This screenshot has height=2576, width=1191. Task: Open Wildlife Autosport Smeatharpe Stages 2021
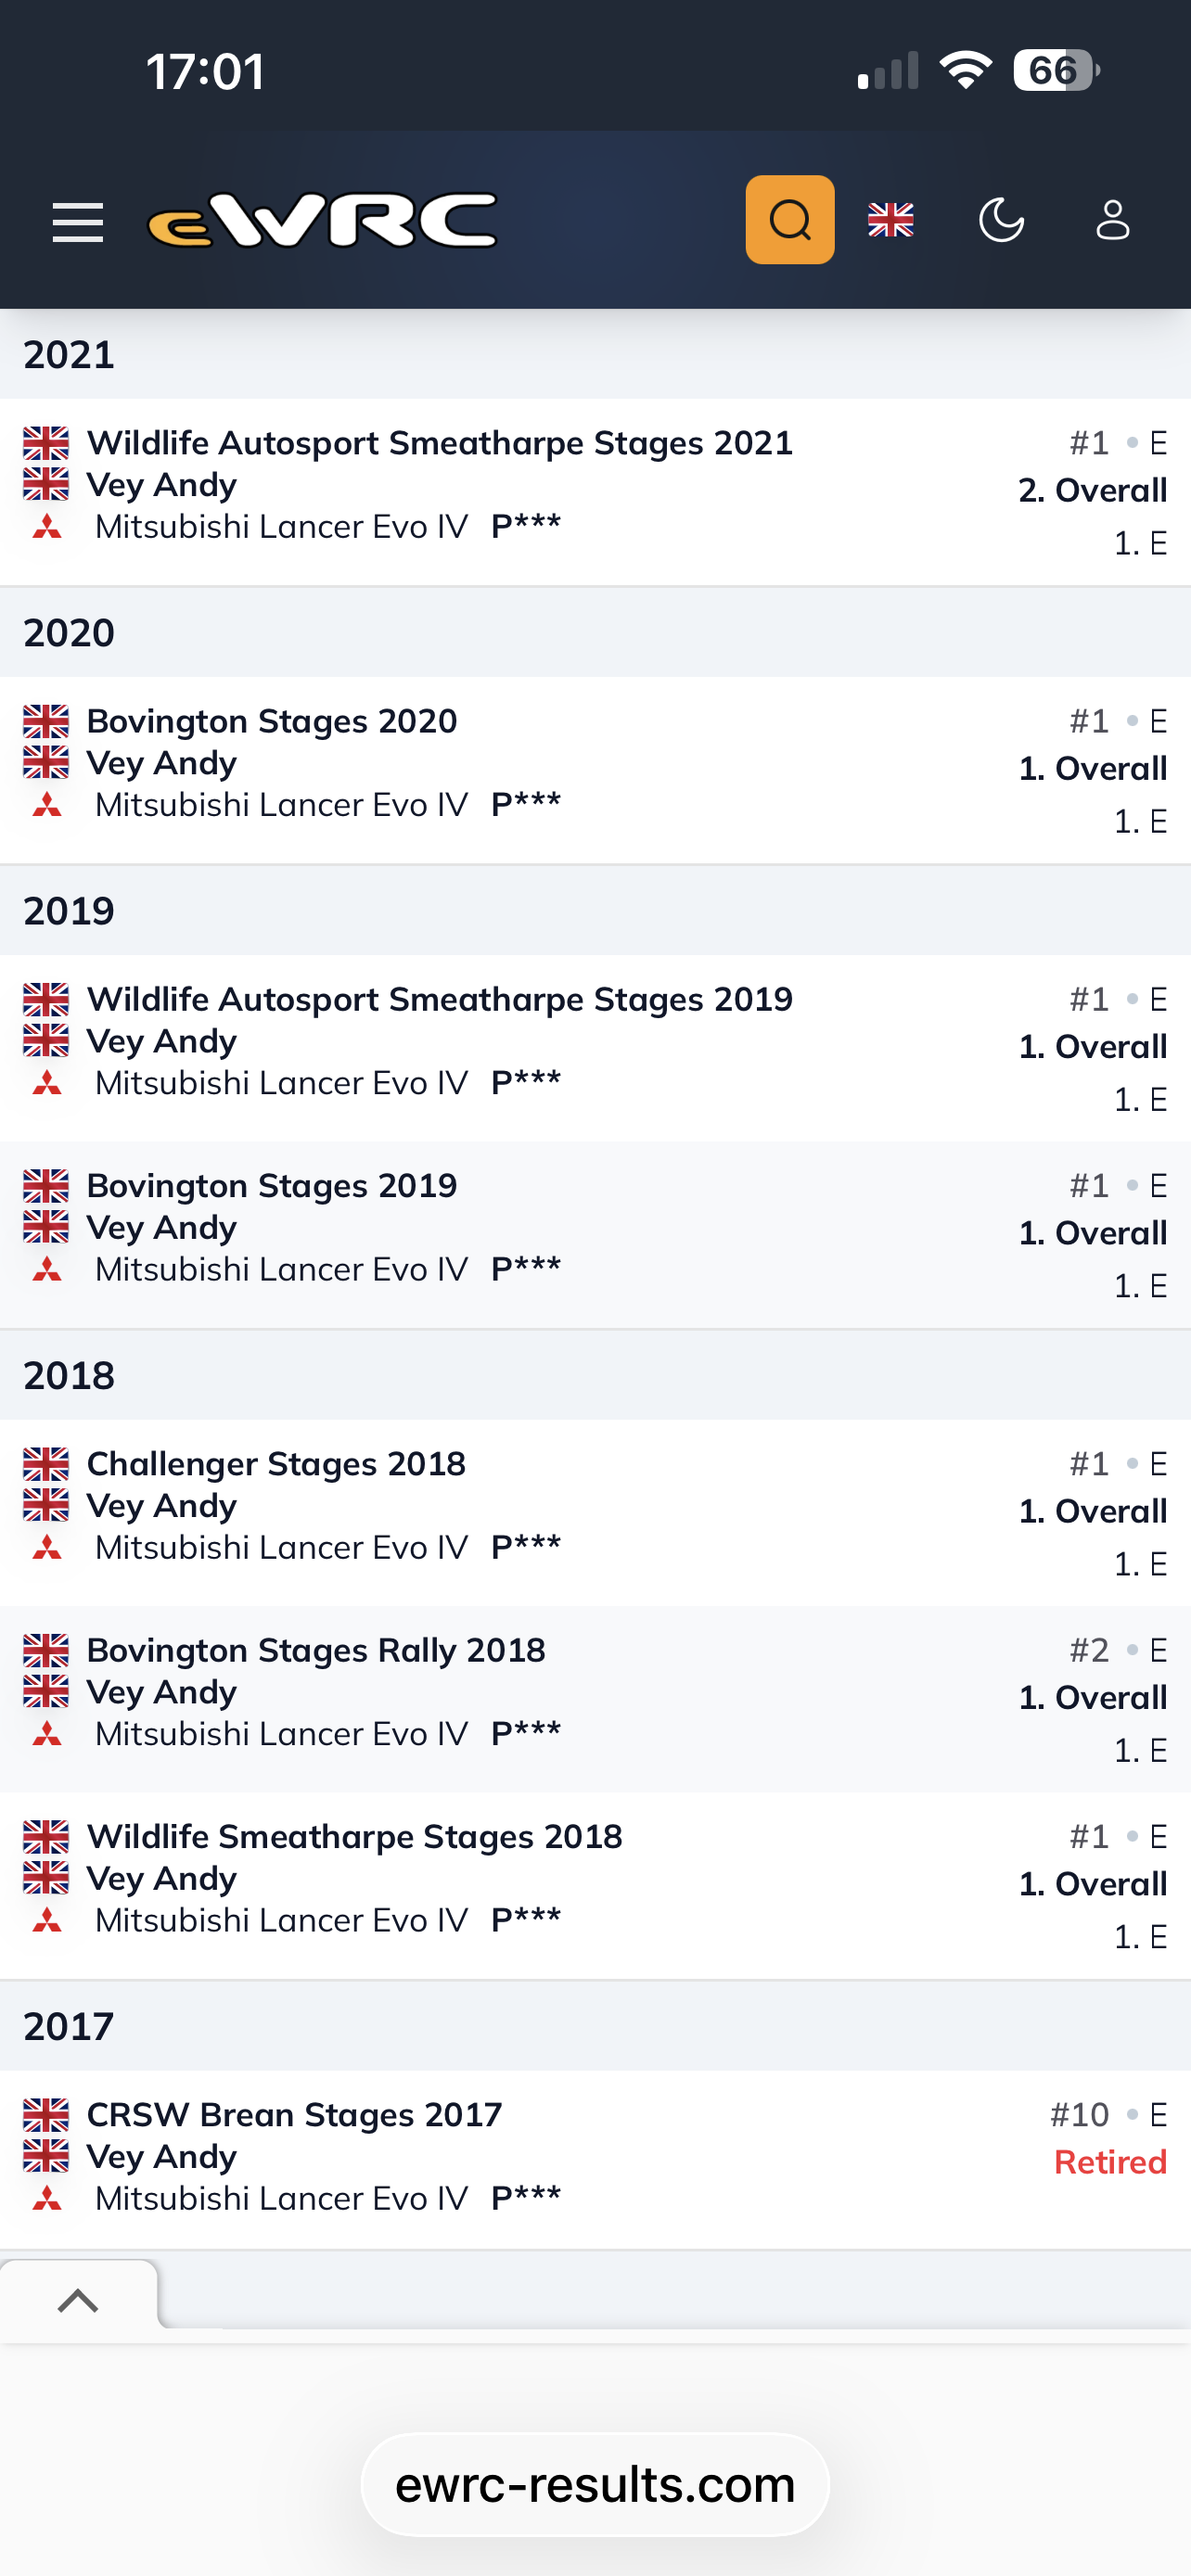439,443
